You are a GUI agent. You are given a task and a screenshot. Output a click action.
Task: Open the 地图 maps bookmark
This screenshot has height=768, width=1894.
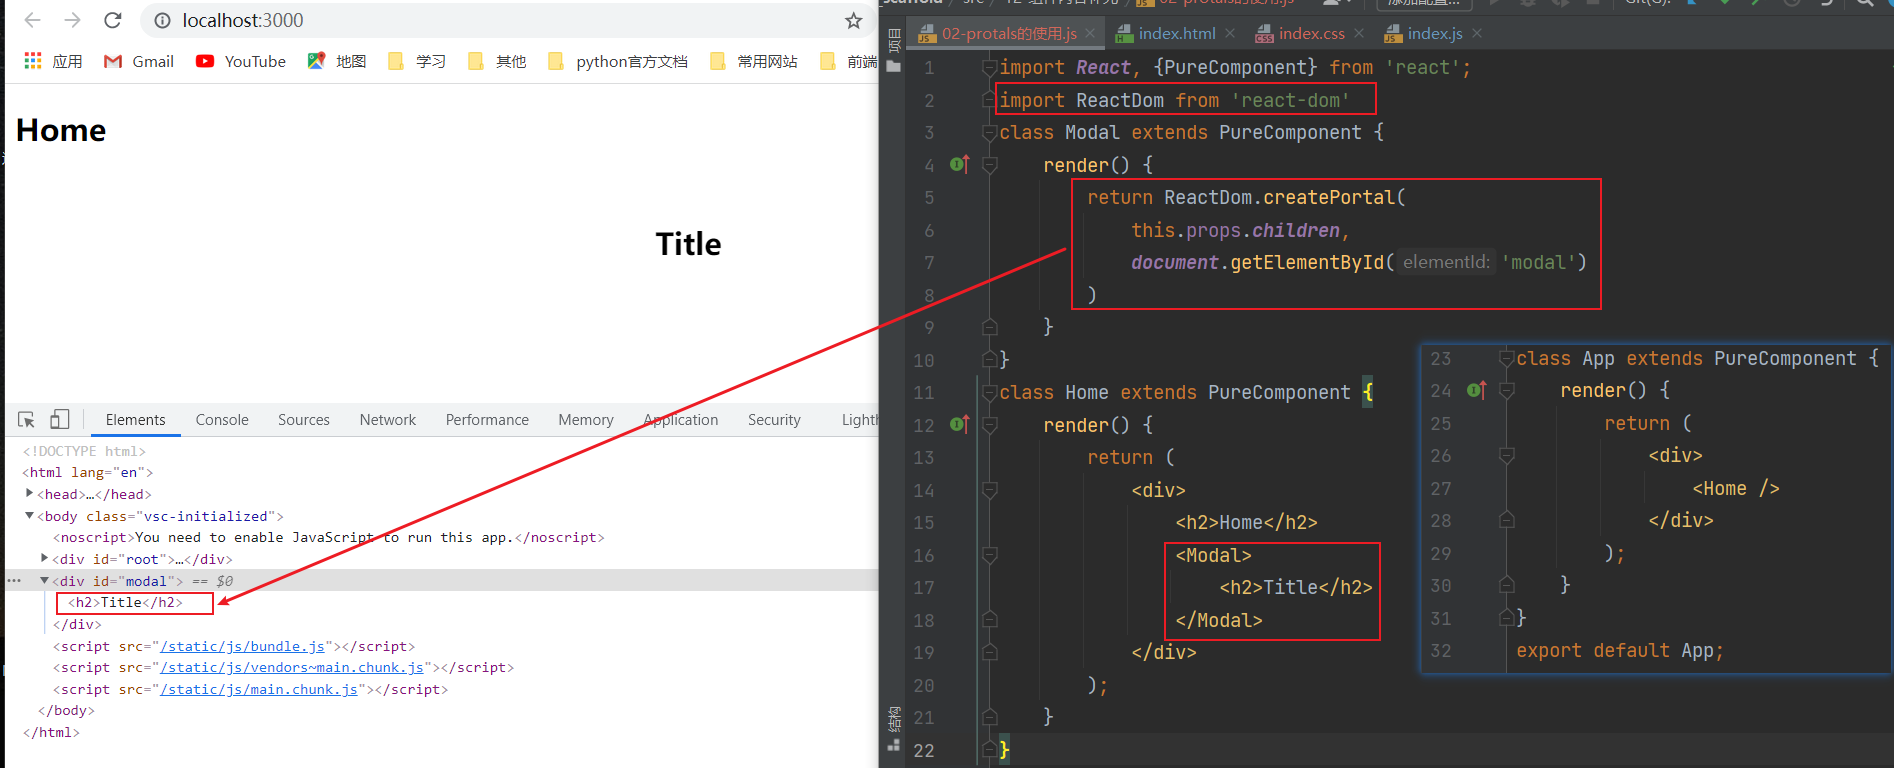click(337, 61)
